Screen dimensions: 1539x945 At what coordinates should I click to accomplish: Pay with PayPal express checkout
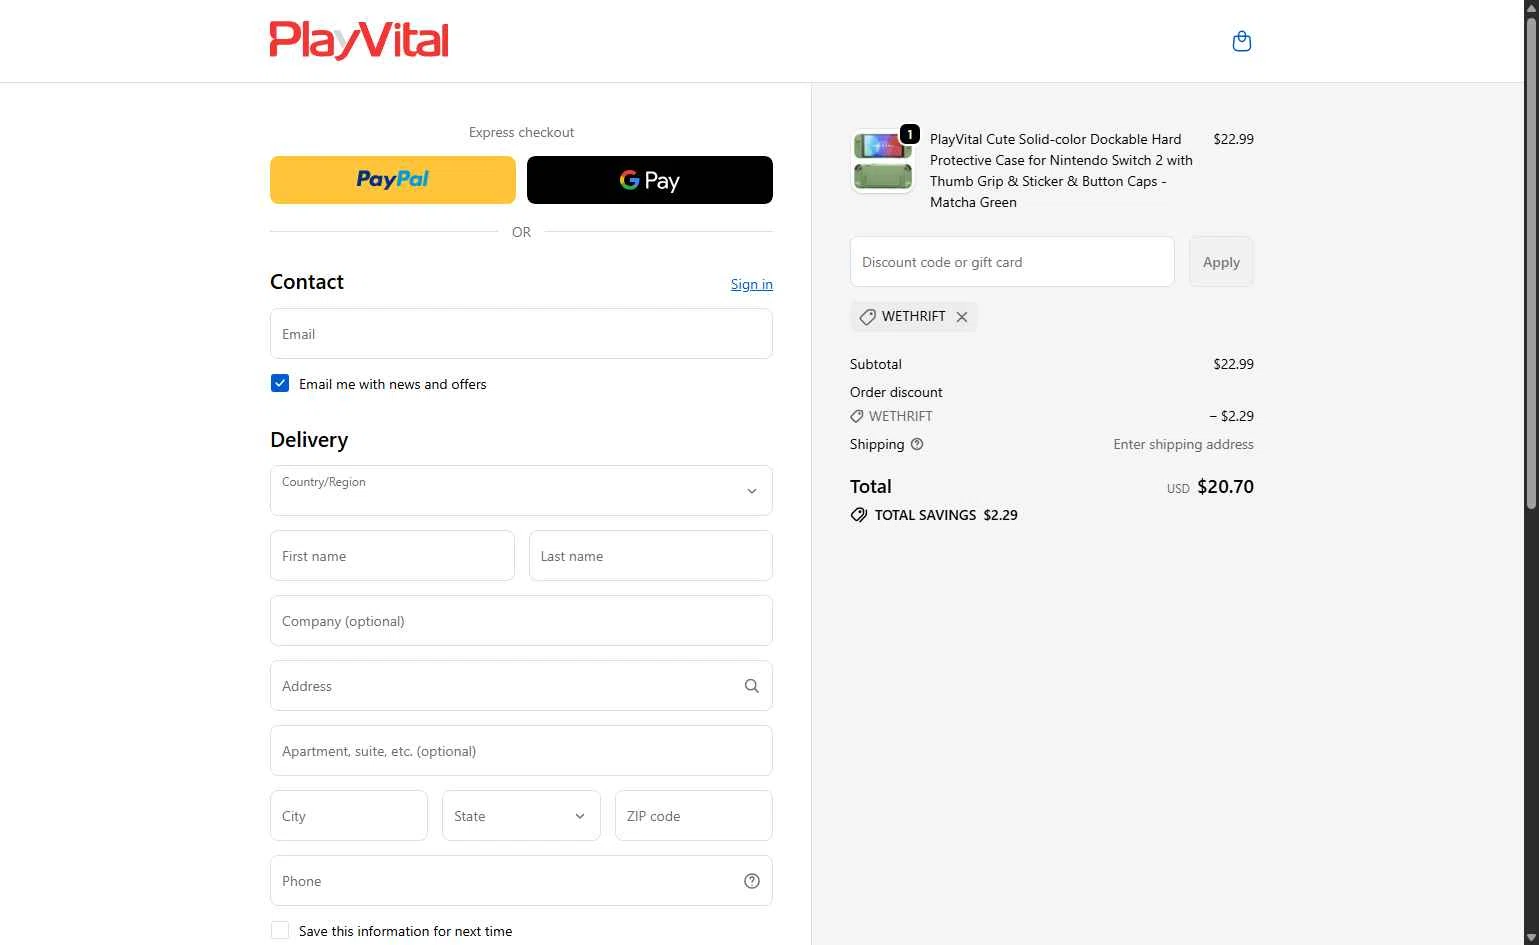click(393, 180)
